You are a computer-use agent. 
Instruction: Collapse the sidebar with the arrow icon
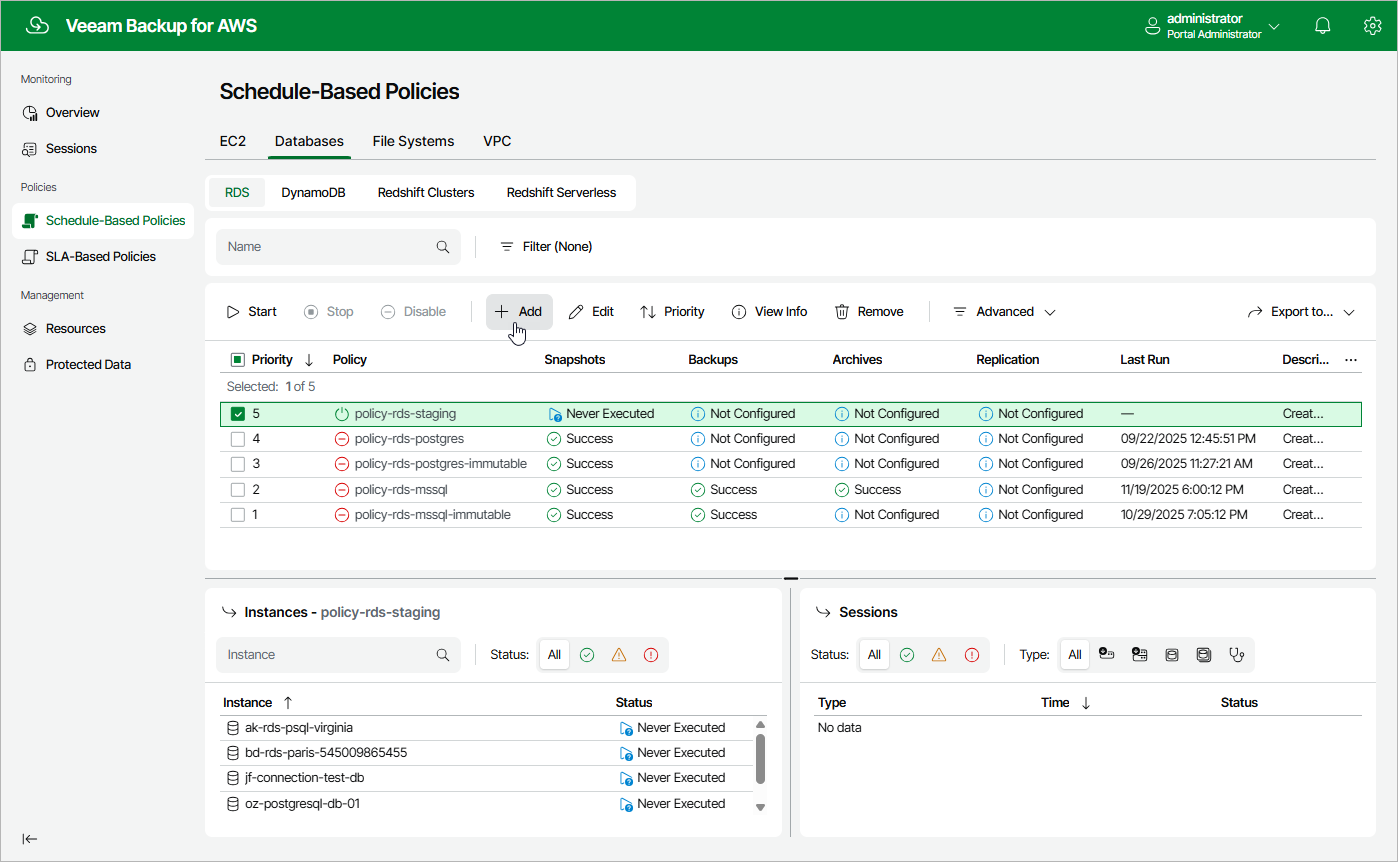click(x=30, y=839)
